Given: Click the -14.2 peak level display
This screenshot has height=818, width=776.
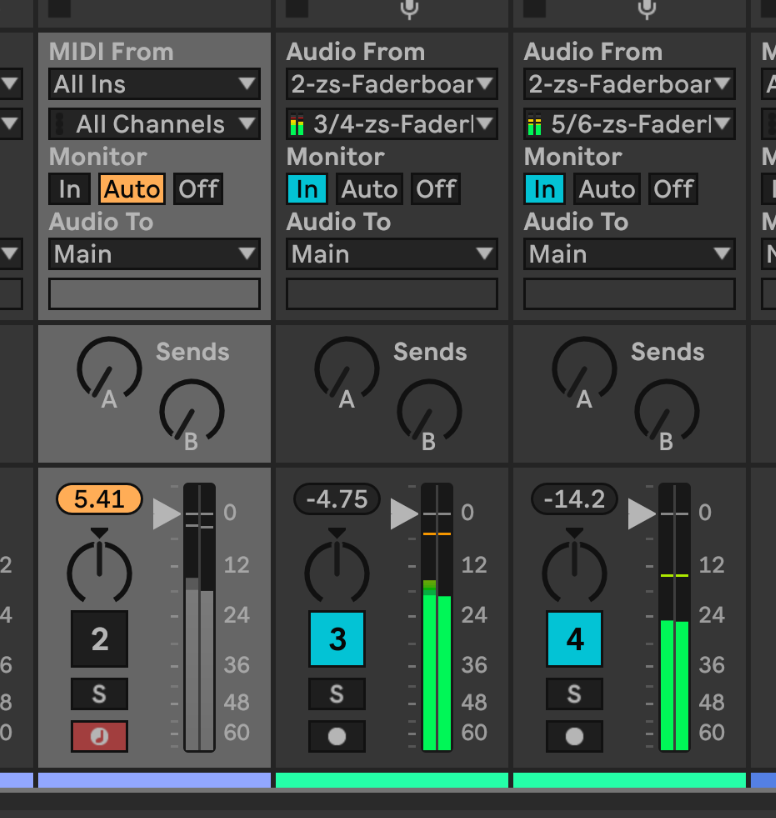Looking at the screenshot, I should coord(574,499).
